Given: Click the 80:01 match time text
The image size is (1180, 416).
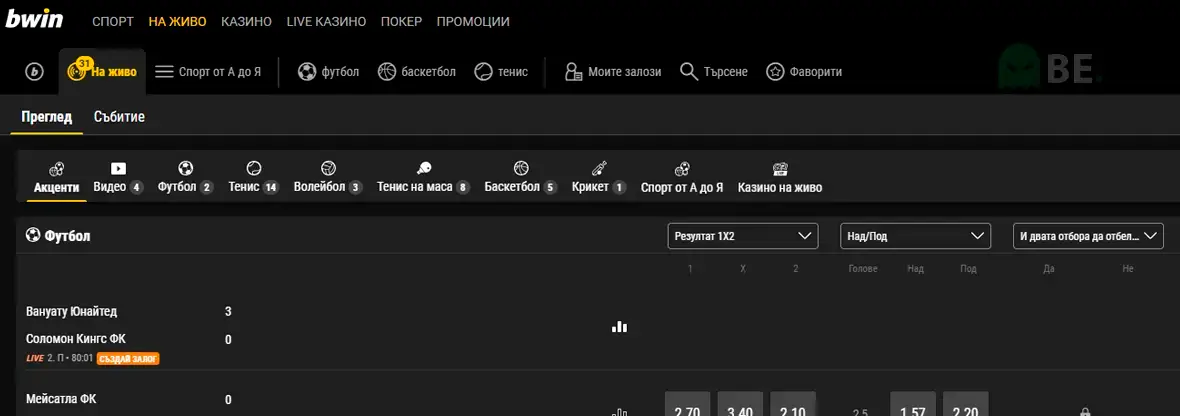Looking at the screenshot, I should (82, 359).
